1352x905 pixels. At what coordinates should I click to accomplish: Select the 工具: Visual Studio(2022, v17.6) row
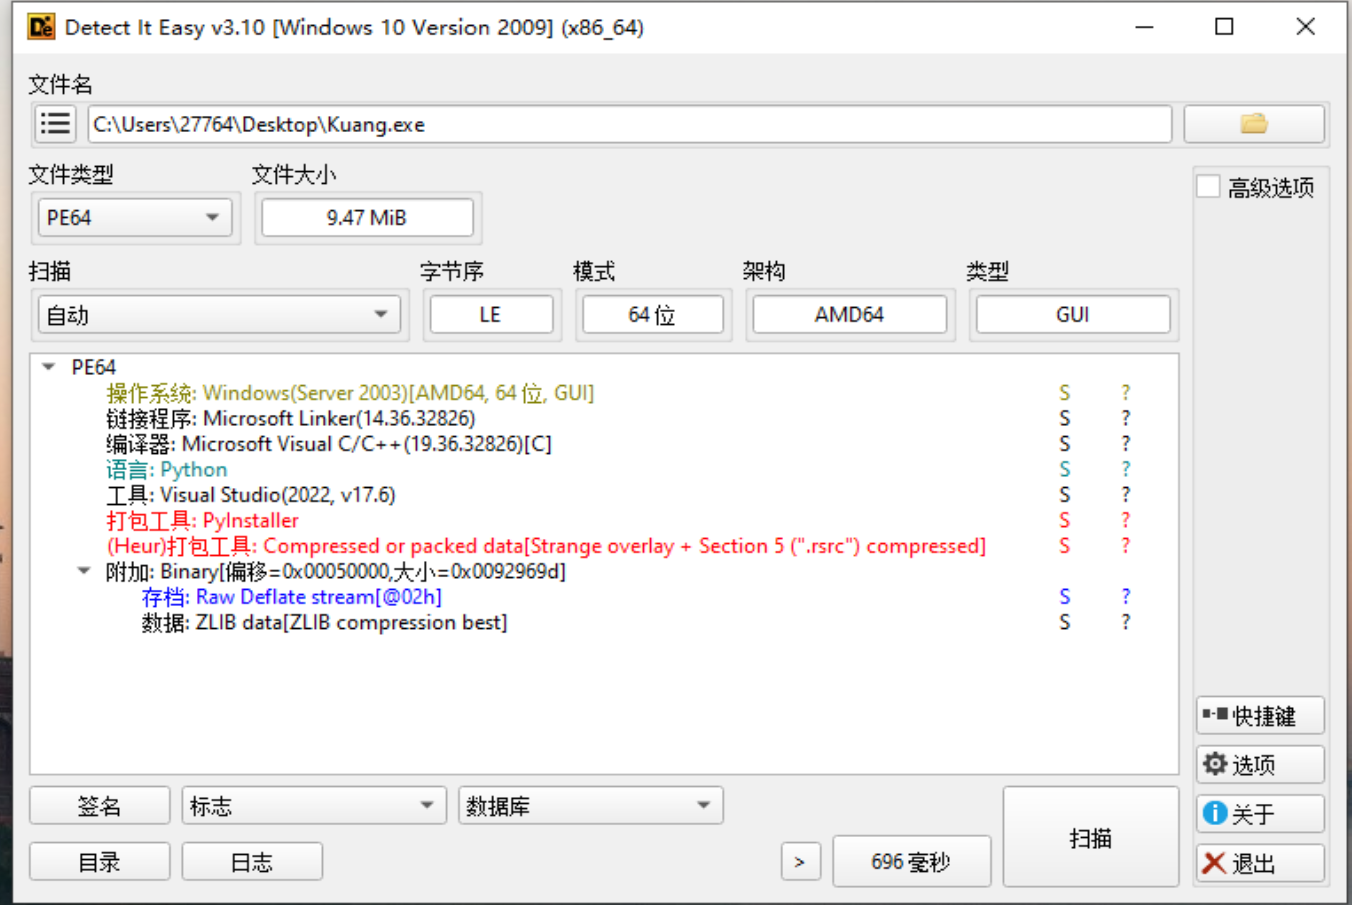(x=251, y=495)
